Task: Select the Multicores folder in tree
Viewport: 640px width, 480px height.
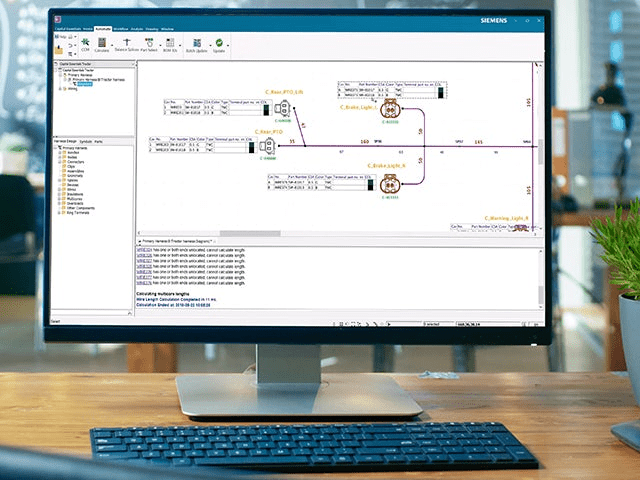Action: (x=73, y=198)
